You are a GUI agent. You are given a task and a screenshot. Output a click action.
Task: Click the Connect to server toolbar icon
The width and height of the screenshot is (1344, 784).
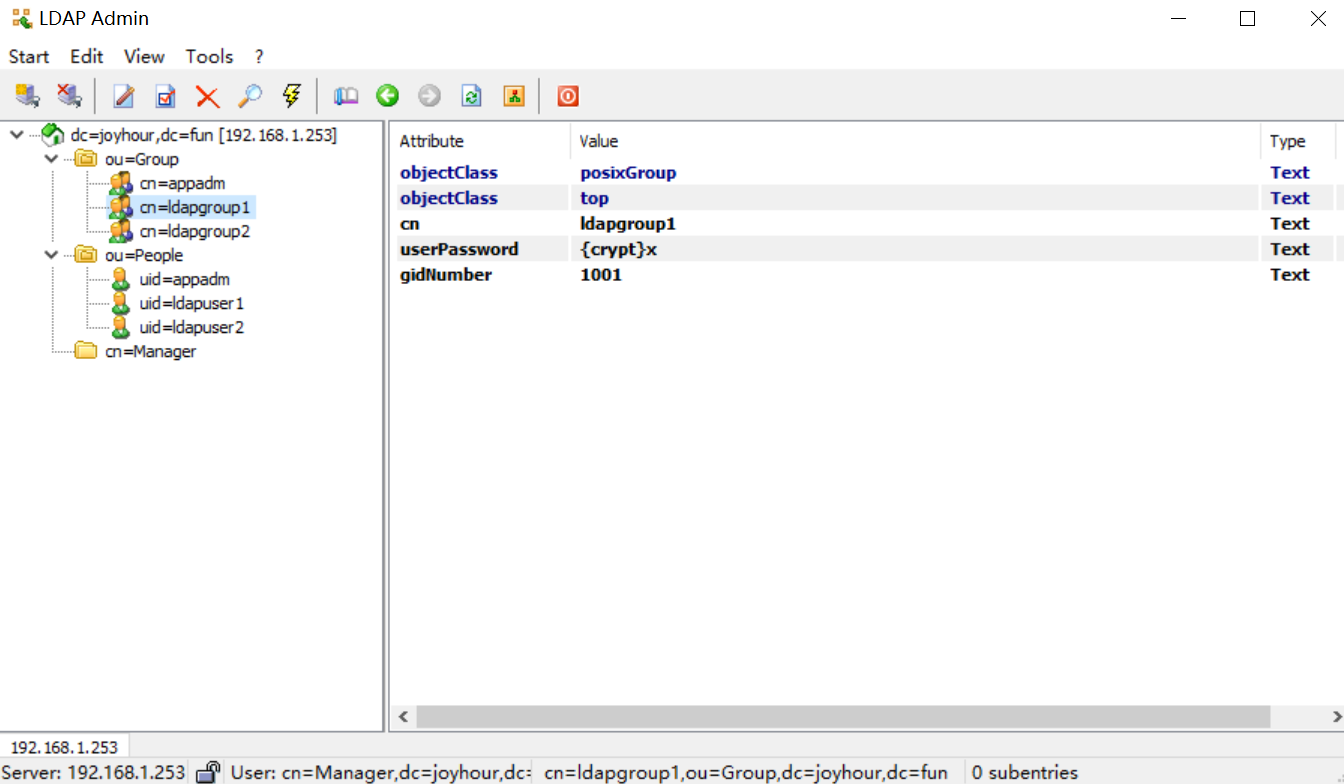27,96
